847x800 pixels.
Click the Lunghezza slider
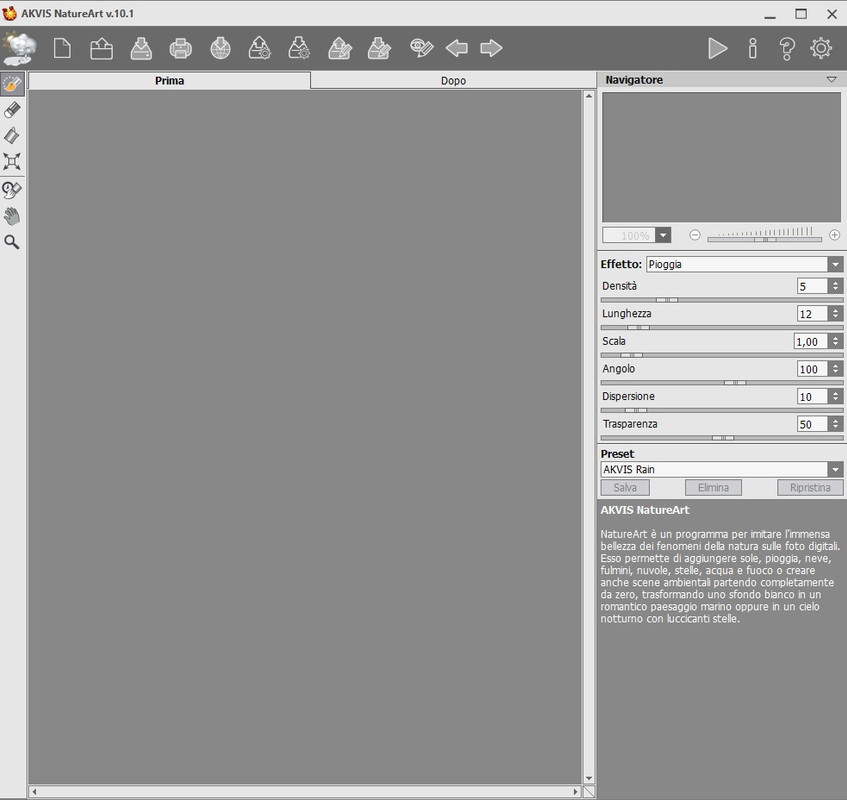tap(722, 327)
